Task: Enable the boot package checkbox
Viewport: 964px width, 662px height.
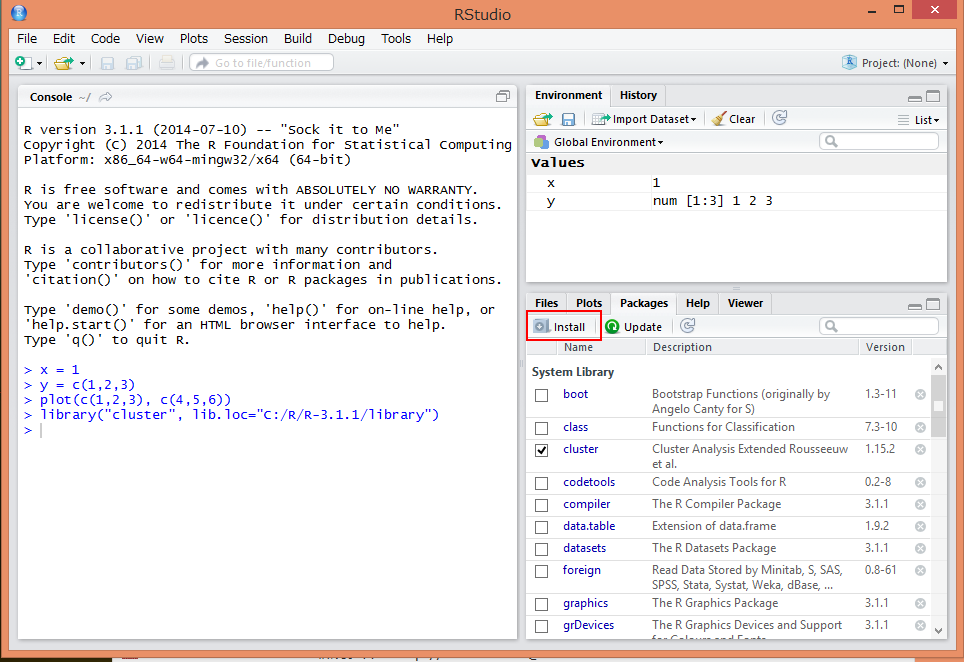Action: click(x=542, y=395)
